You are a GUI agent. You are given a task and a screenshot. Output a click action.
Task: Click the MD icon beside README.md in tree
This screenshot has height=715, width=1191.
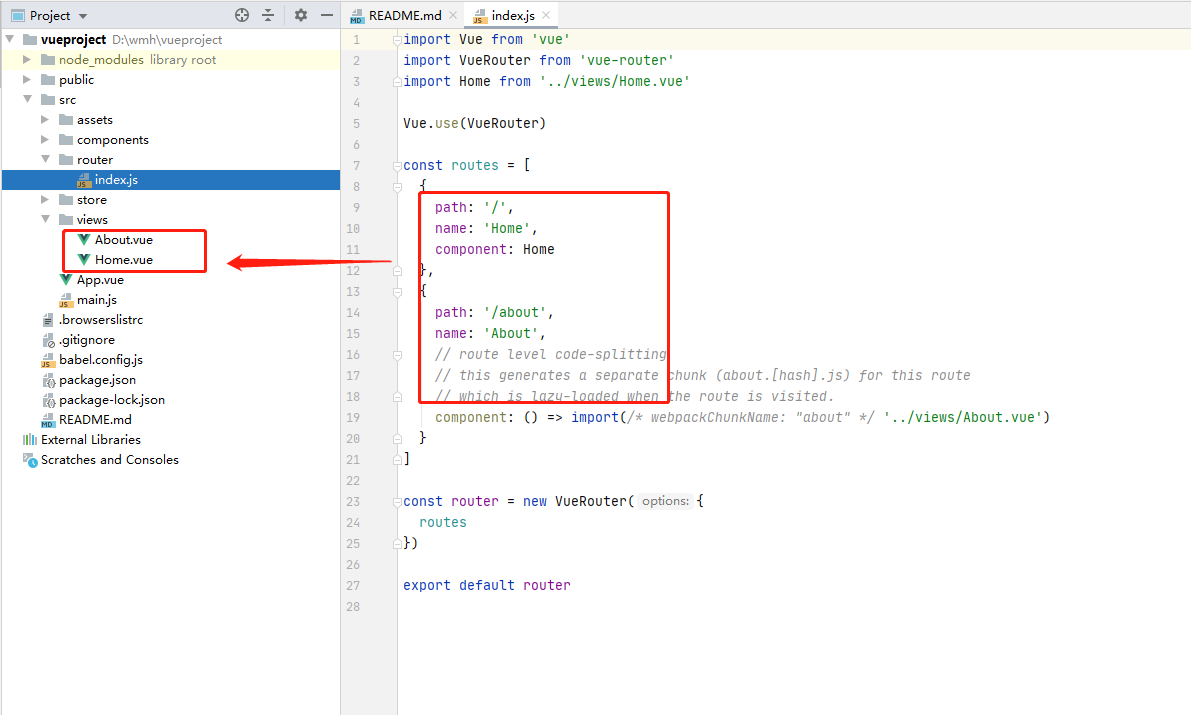coord(48,420)
